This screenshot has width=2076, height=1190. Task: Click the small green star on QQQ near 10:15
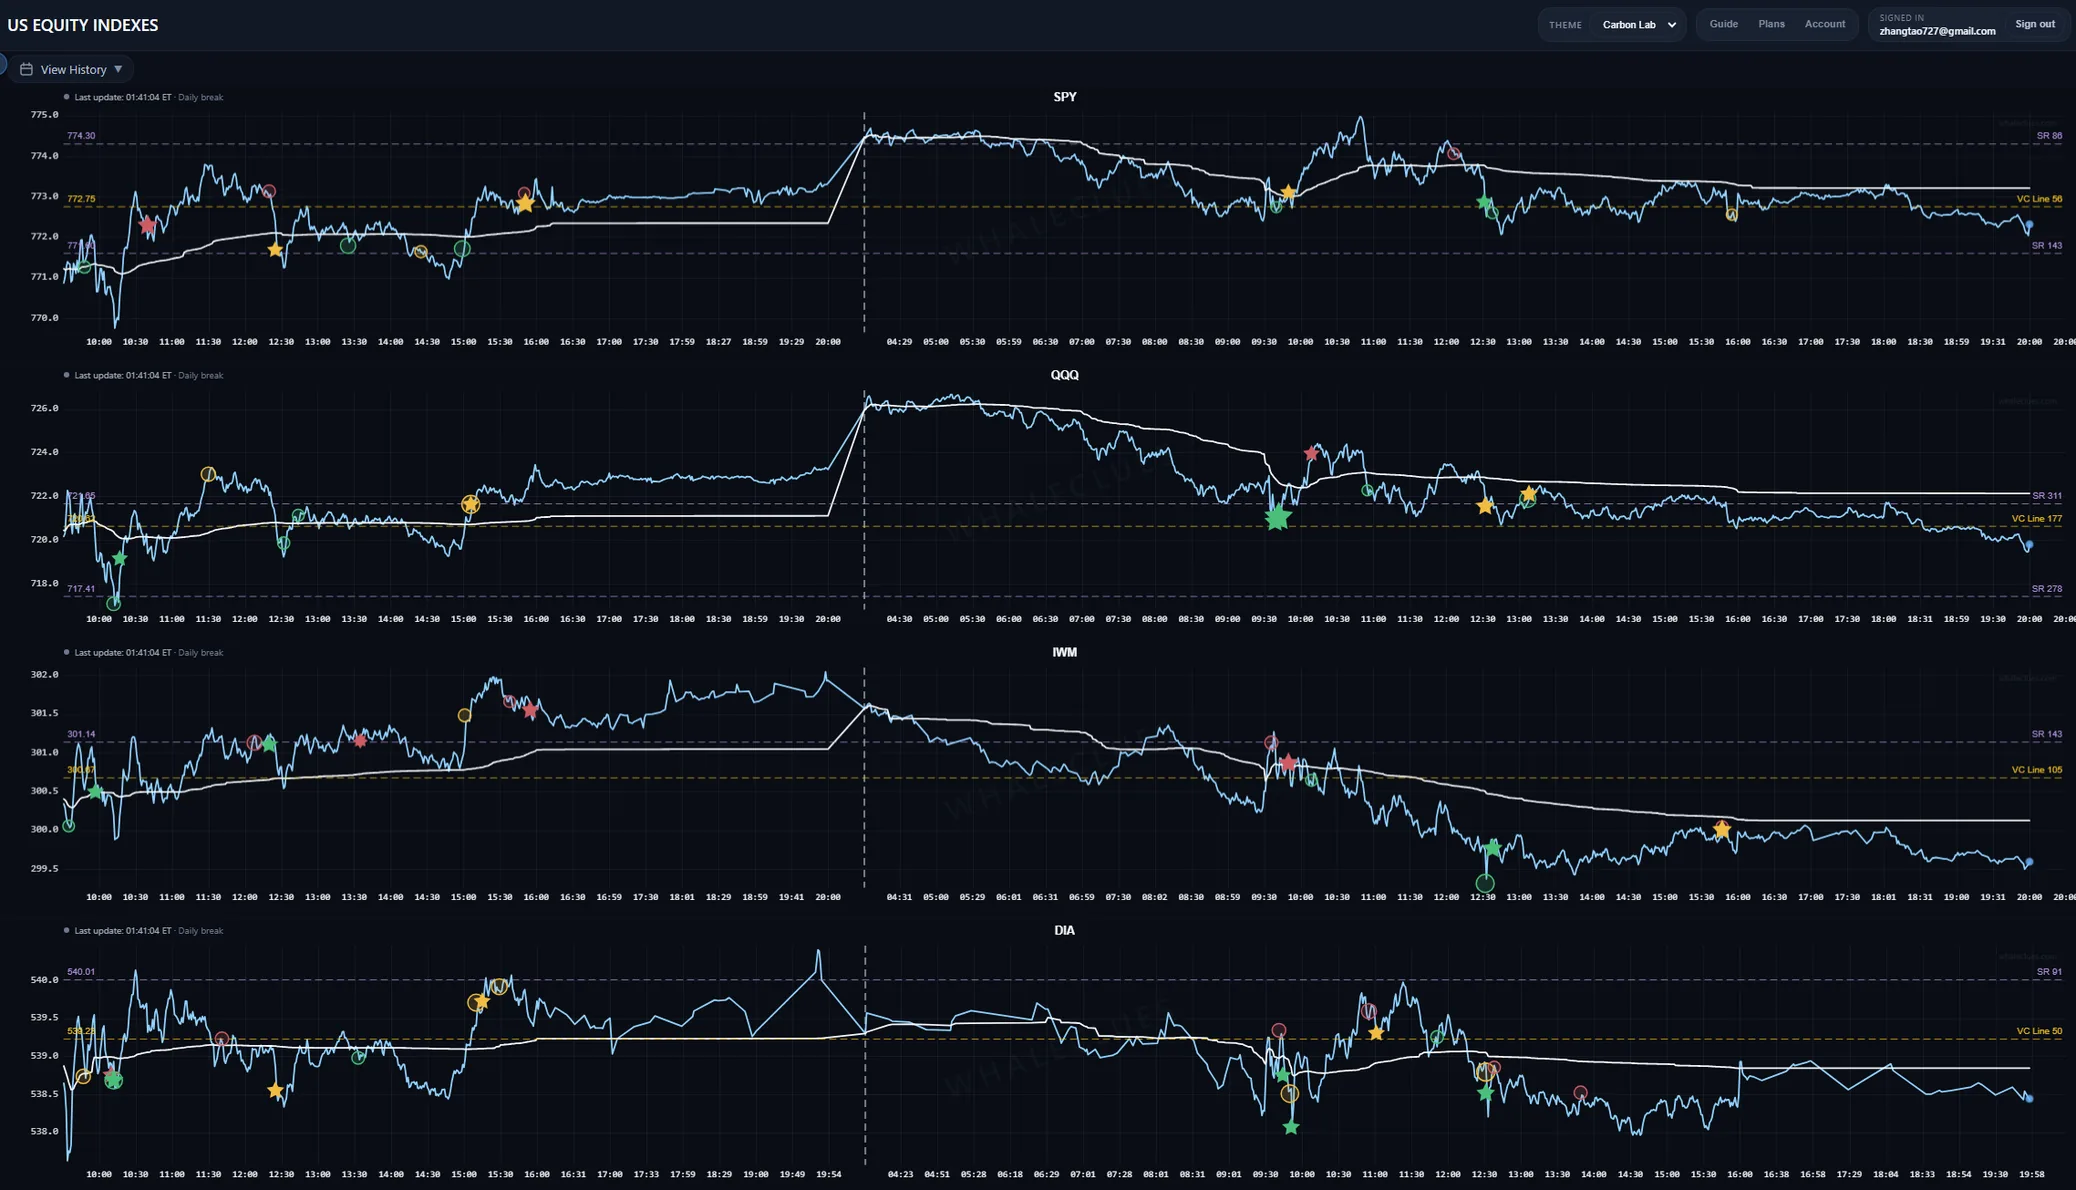pyautogui.click(x=120, y=559)
